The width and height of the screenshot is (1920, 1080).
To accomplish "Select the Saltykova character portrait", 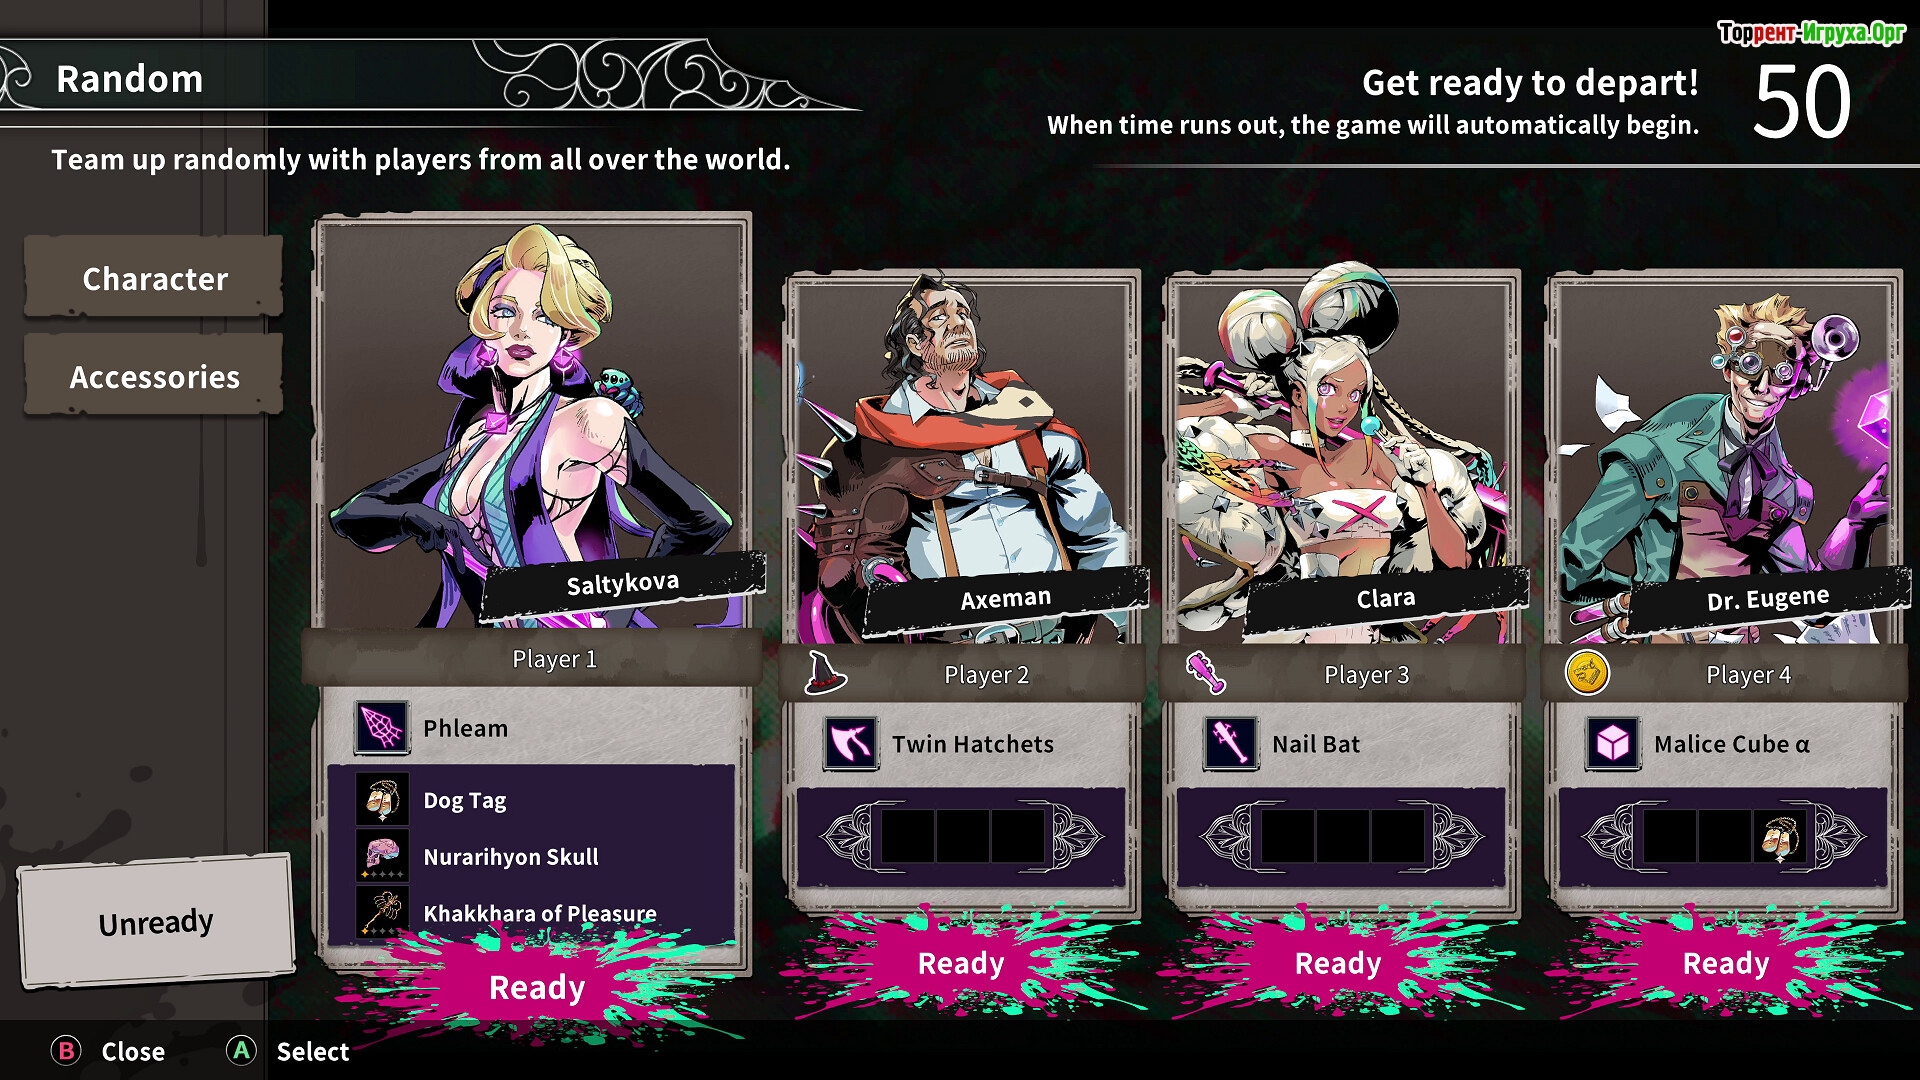I will (x=532, y=425).
